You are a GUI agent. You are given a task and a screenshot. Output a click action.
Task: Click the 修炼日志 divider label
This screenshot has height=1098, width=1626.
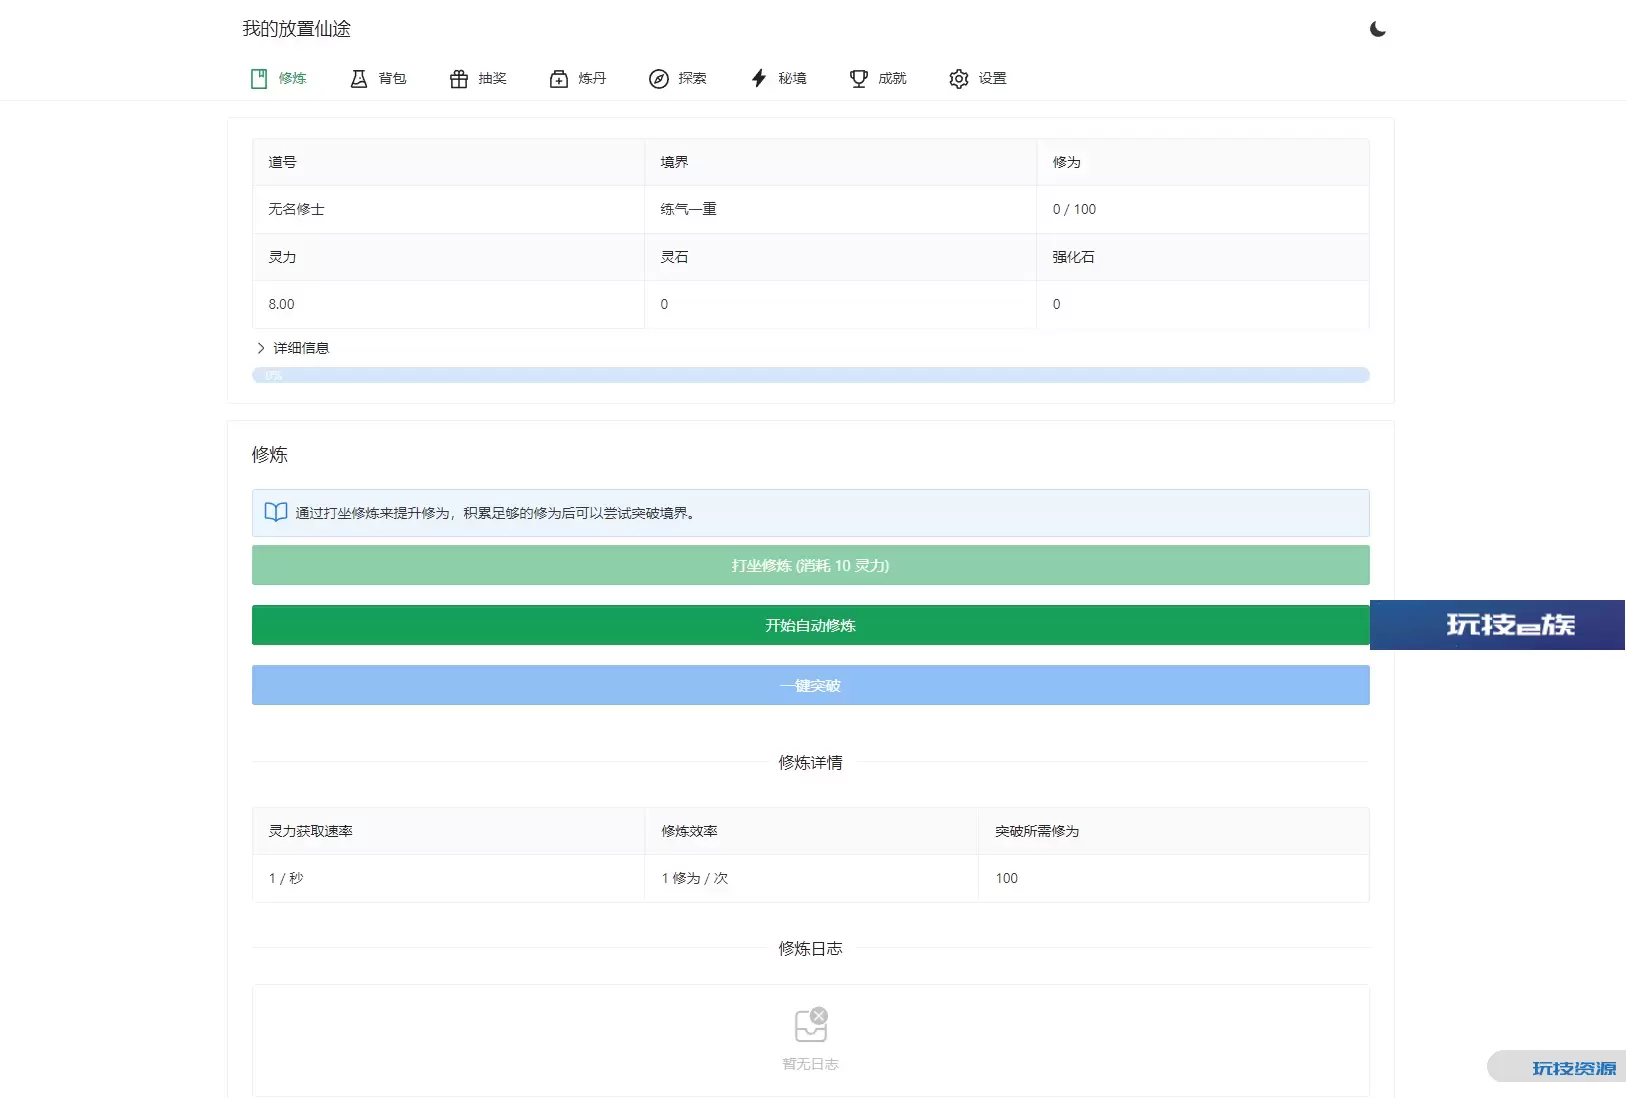click(811, 948)
